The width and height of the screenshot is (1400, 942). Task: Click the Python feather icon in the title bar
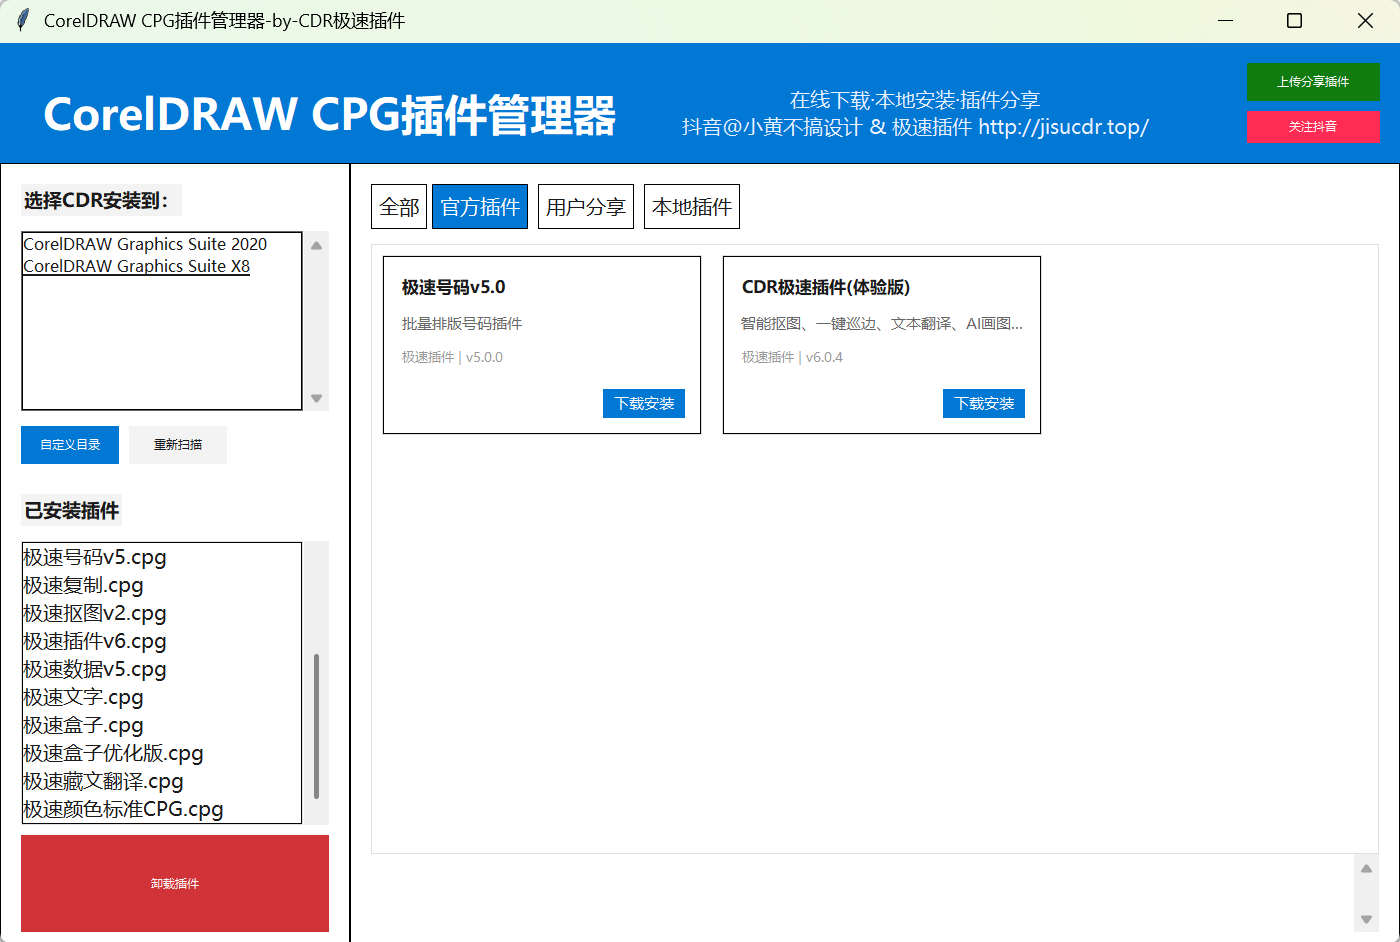[21, 20]
